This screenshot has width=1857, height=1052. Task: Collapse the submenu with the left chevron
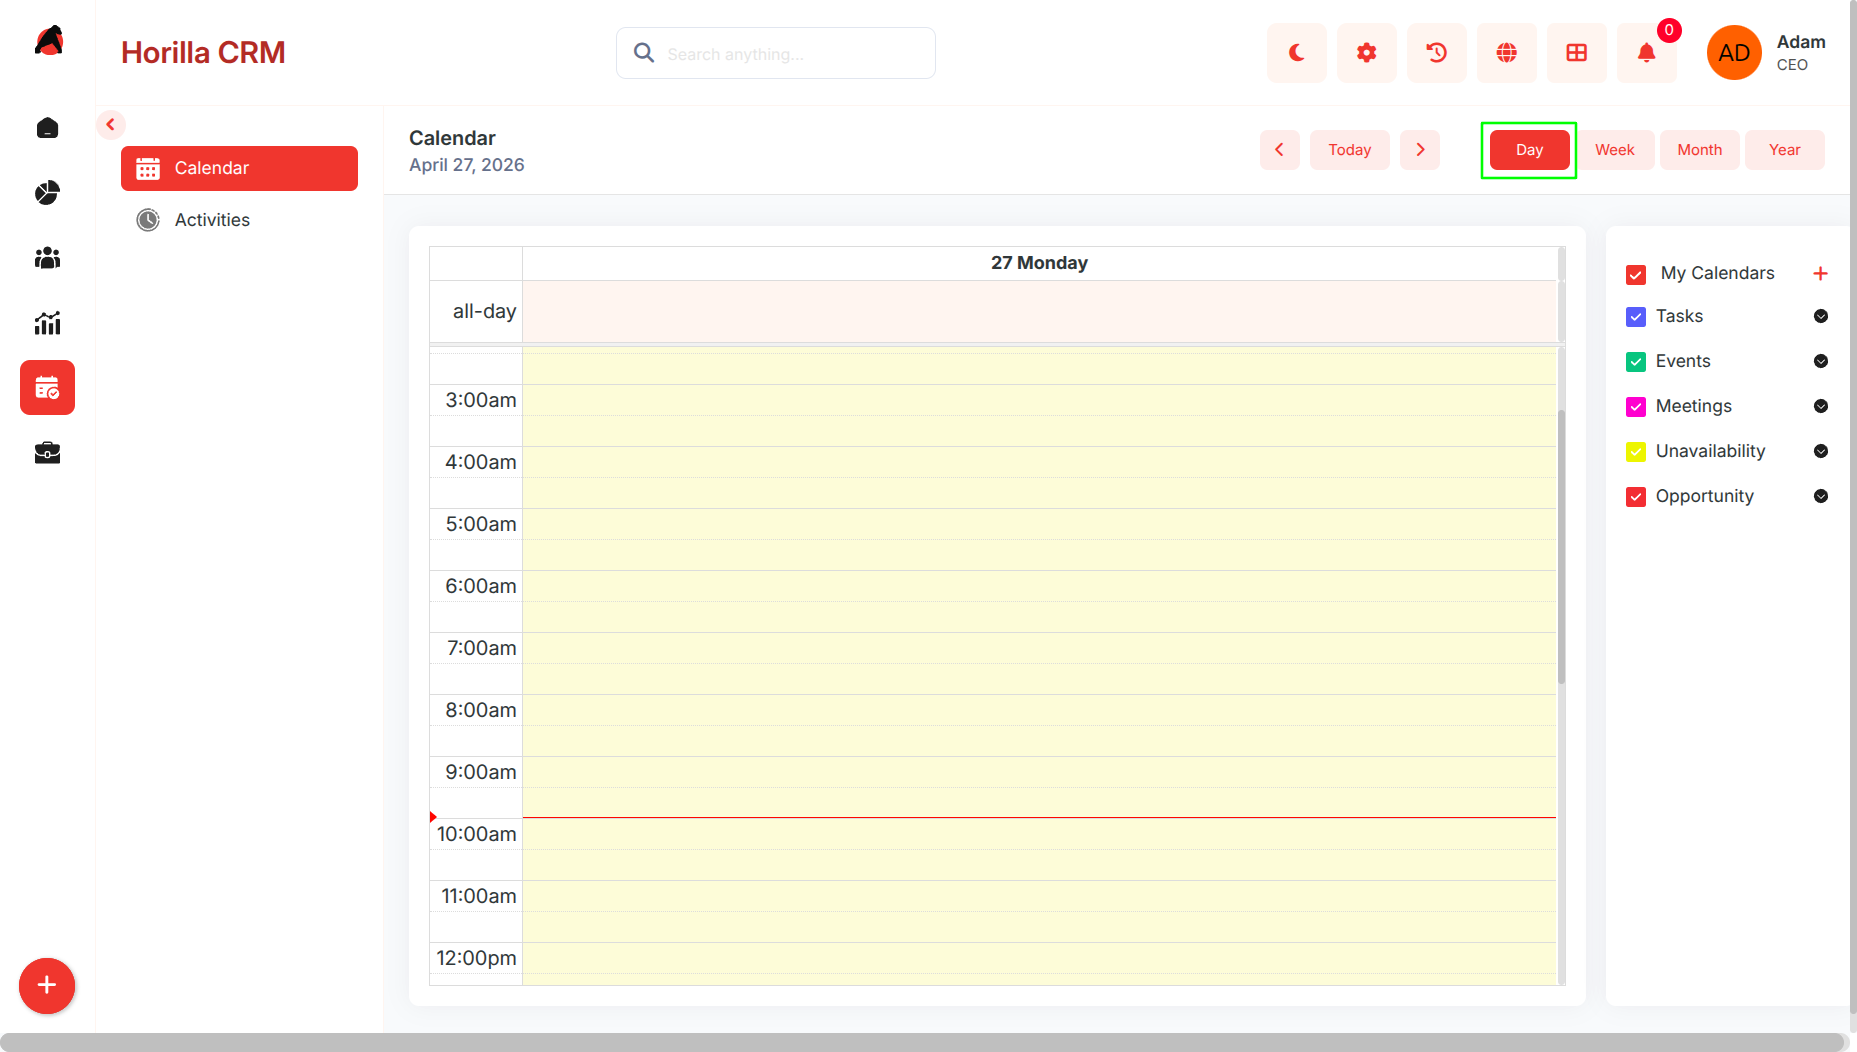click(111, 125)
